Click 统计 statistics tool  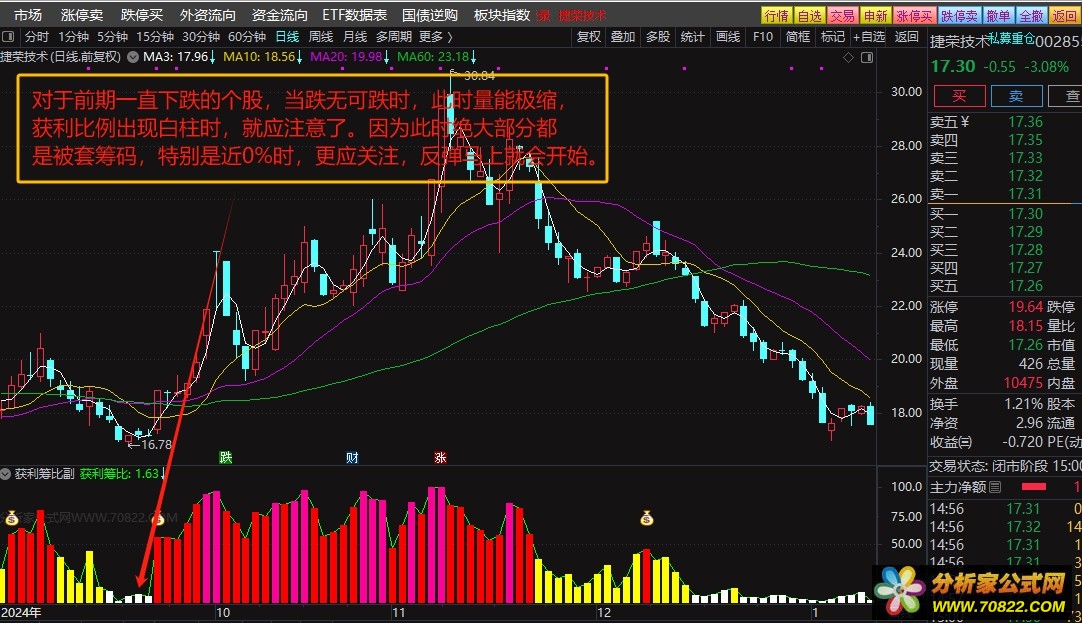point(692,37)
